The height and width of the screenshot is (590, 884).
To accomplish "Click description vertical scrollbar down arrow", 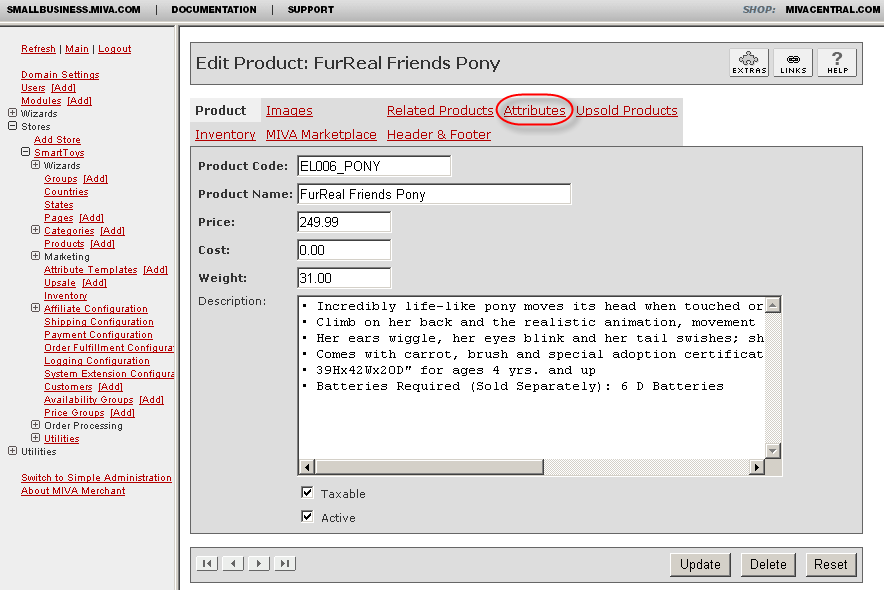I will click(x=773, y=451).
